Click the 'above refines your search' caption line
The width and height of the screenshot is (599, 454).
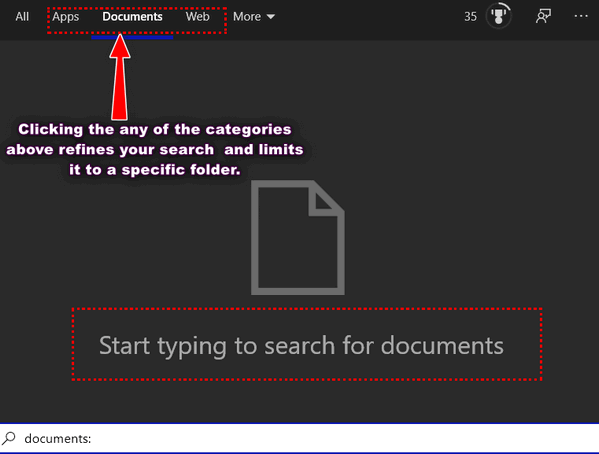pyautogui.click(x=110, y=149)
